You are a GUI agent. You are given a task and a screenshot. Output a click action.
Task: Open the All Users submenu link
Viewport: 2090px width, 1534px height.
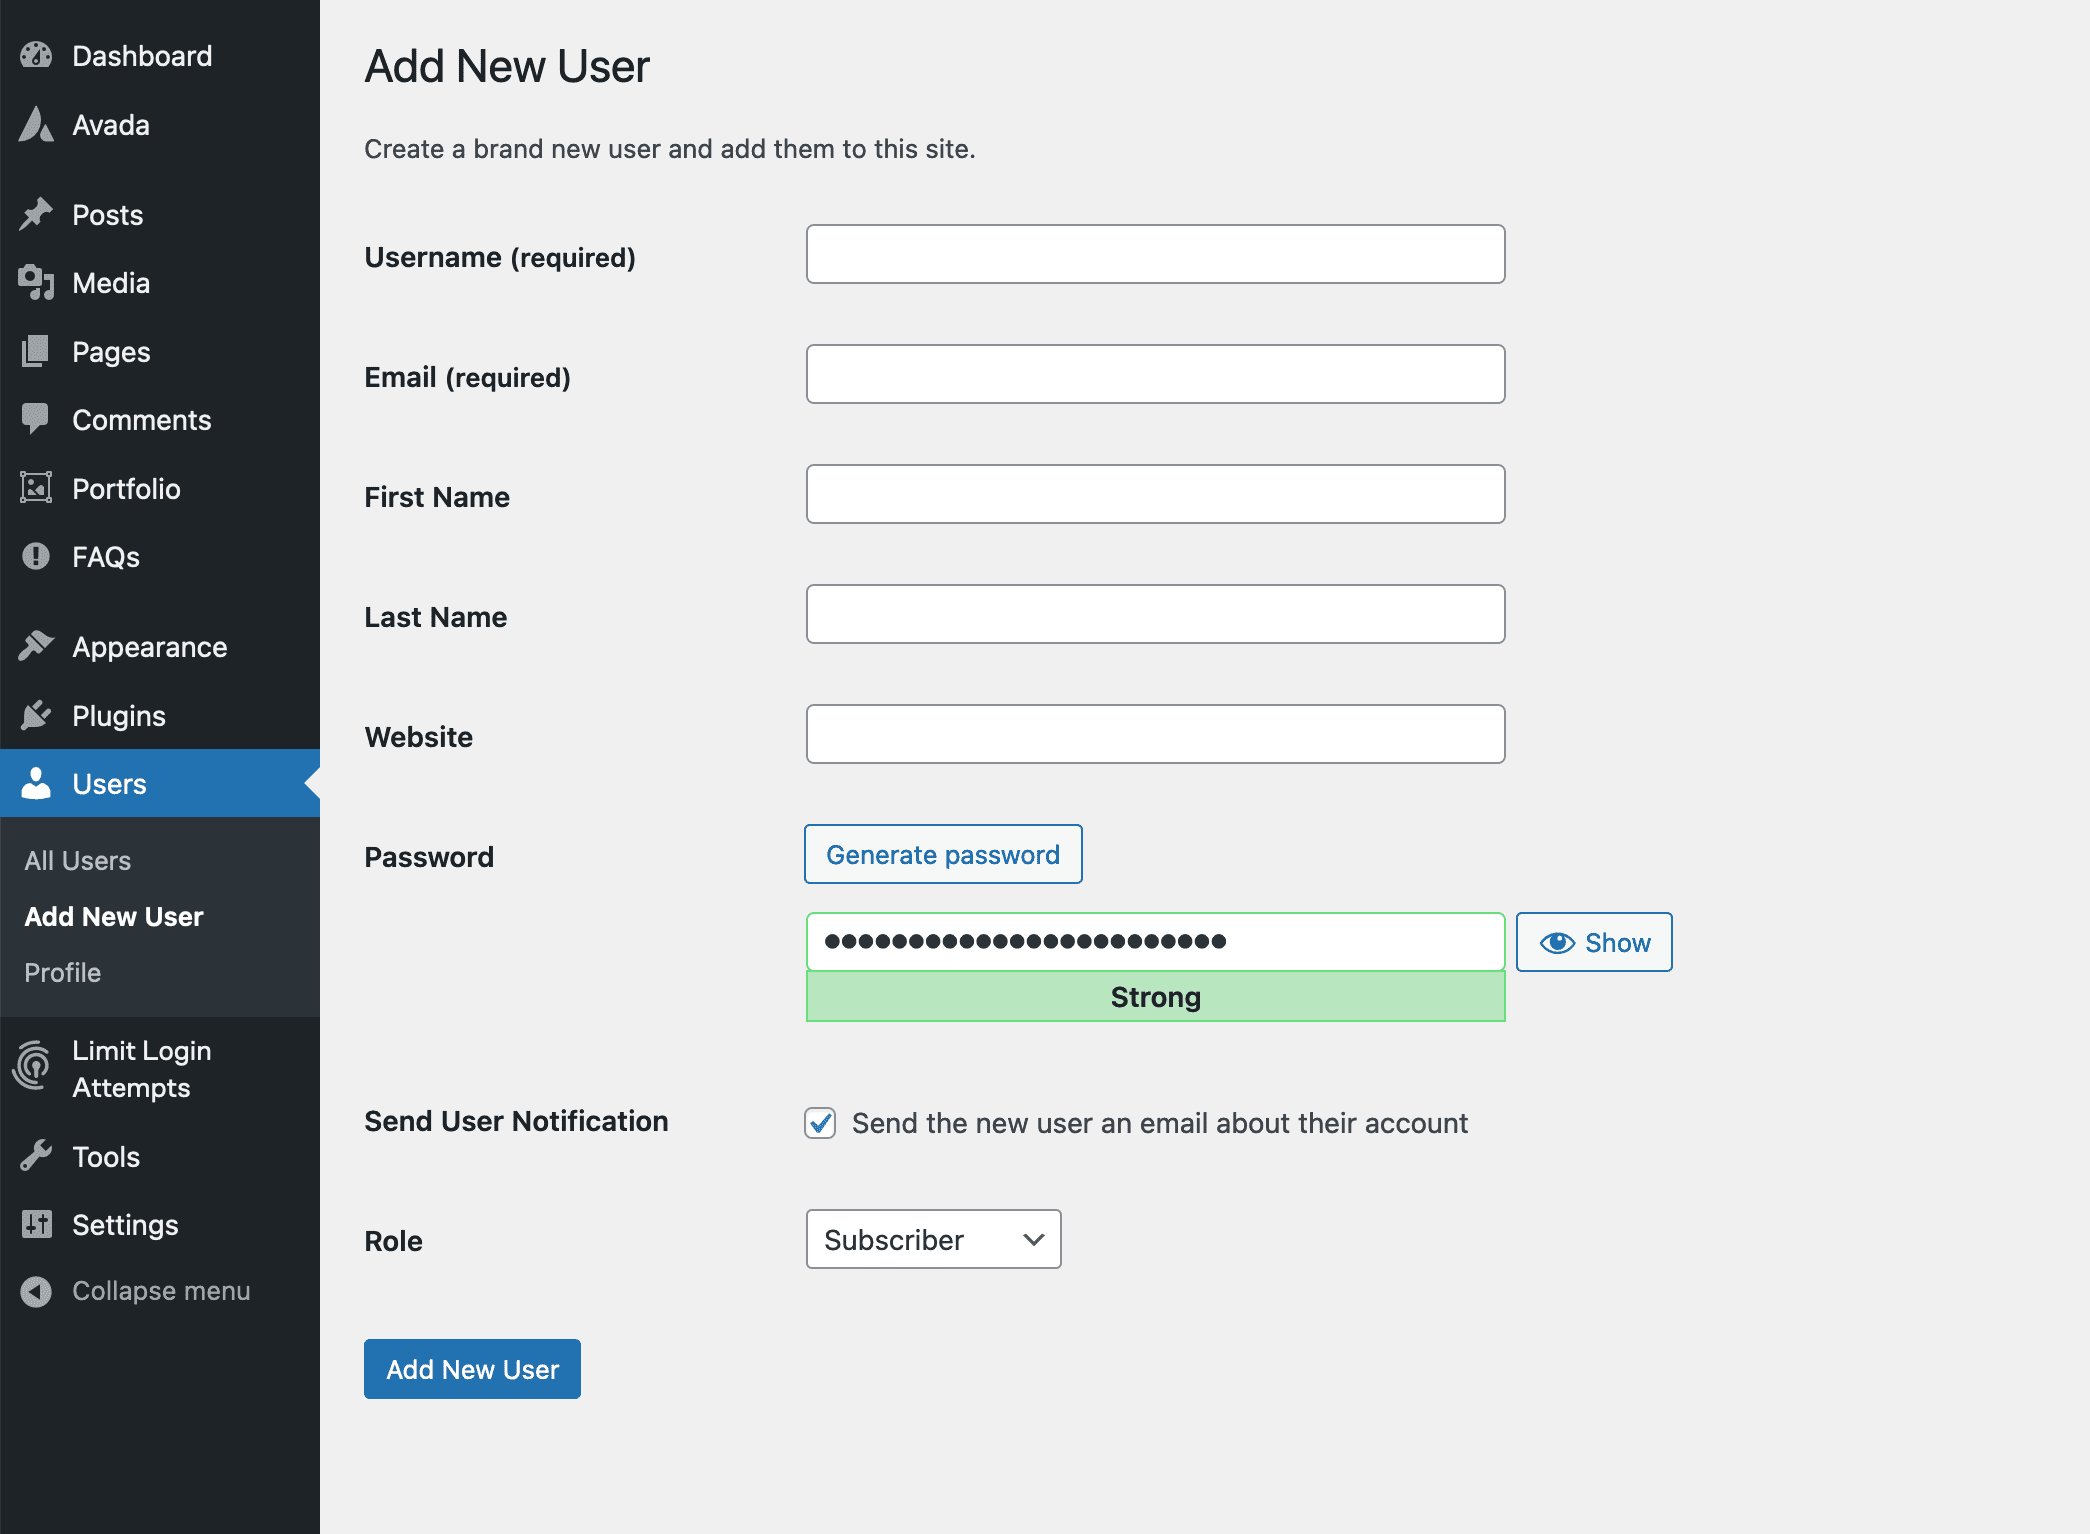[x=78, y=861]
